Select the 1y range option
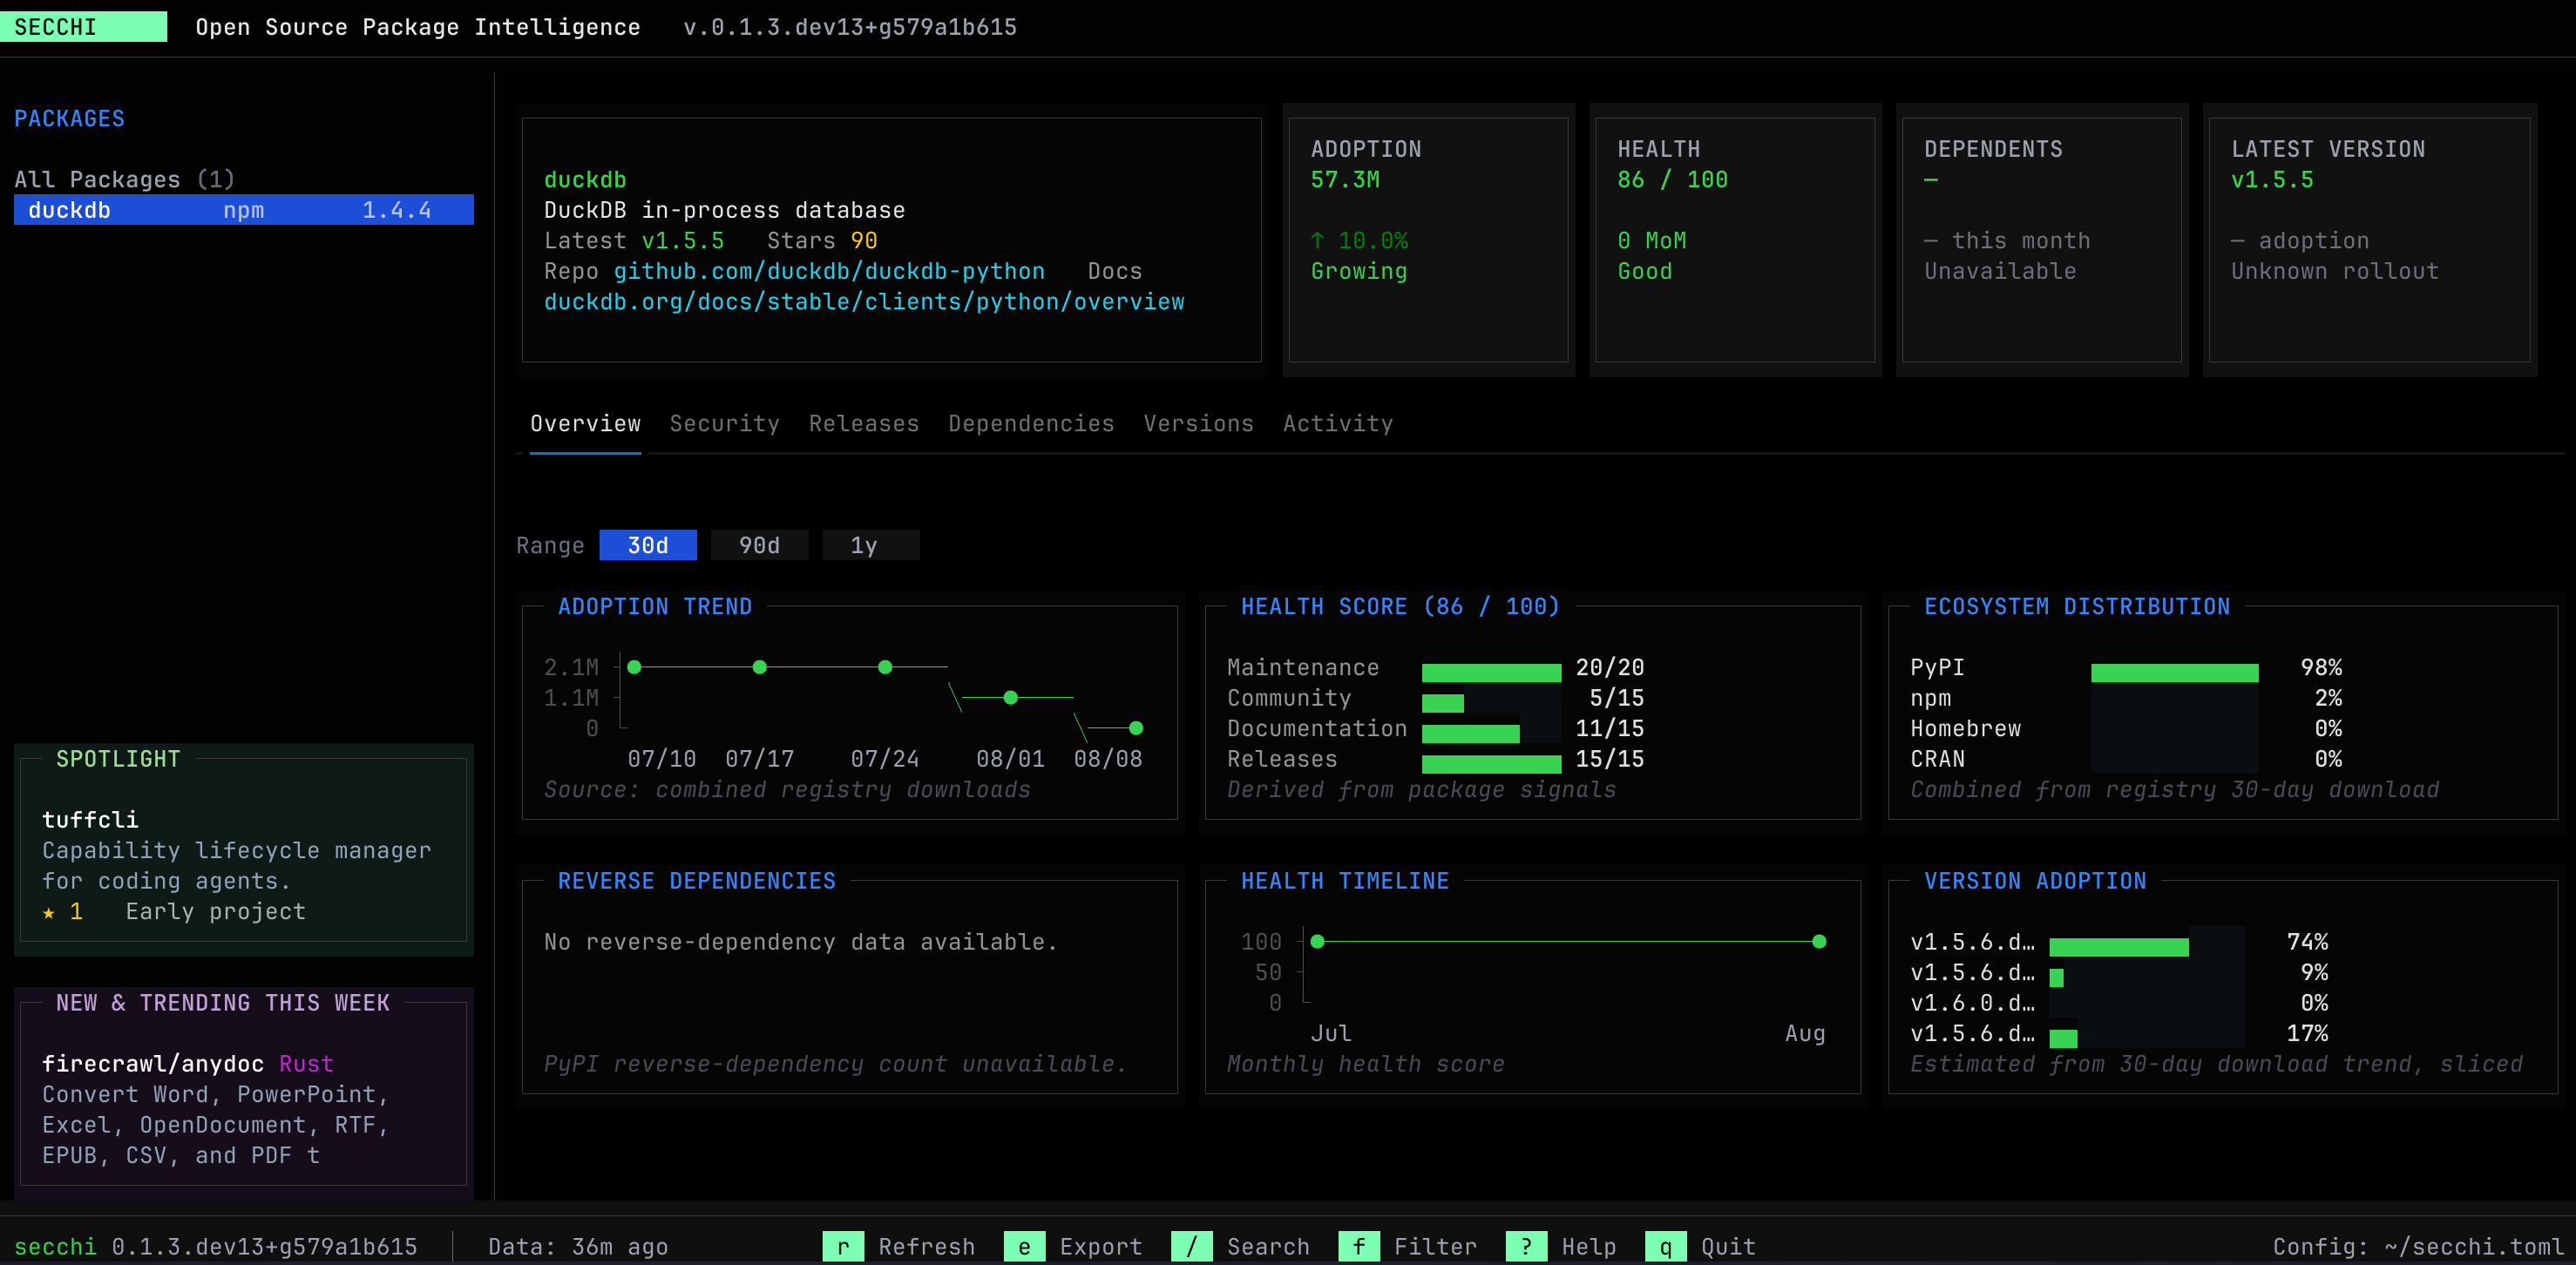The width and height of the screenshot is (2576, 1265). 870,545
